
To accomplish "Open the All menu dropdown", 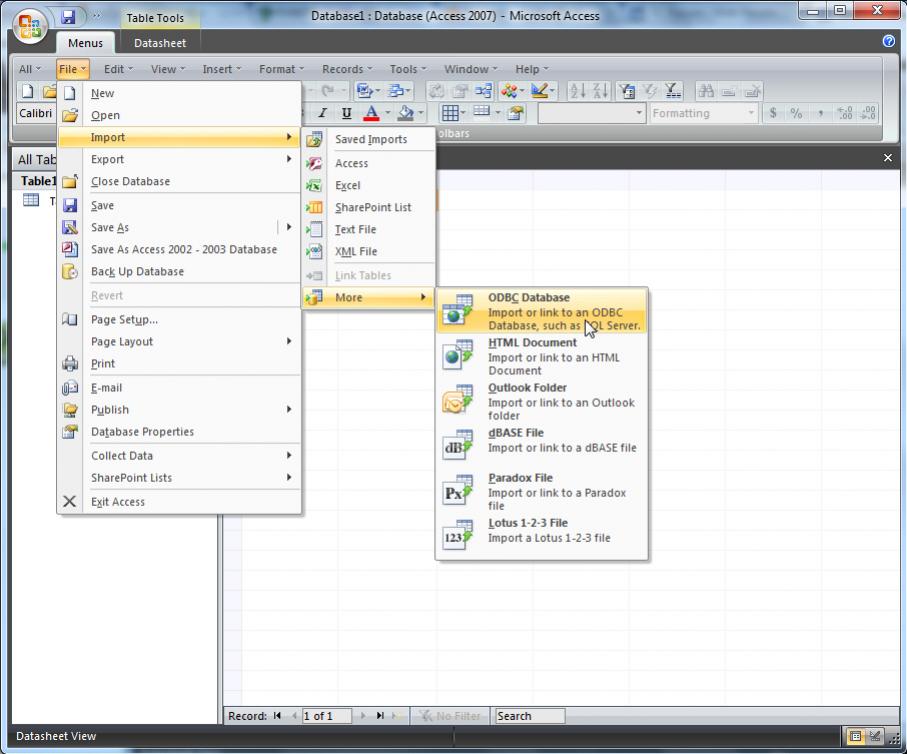I will coord(30,69).
